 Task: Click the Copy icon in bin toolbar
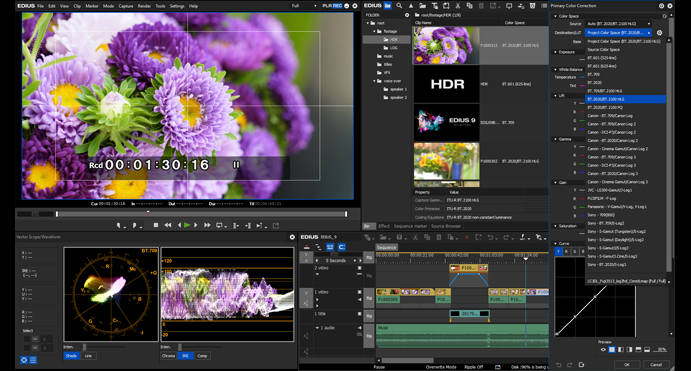coord(469,6)
